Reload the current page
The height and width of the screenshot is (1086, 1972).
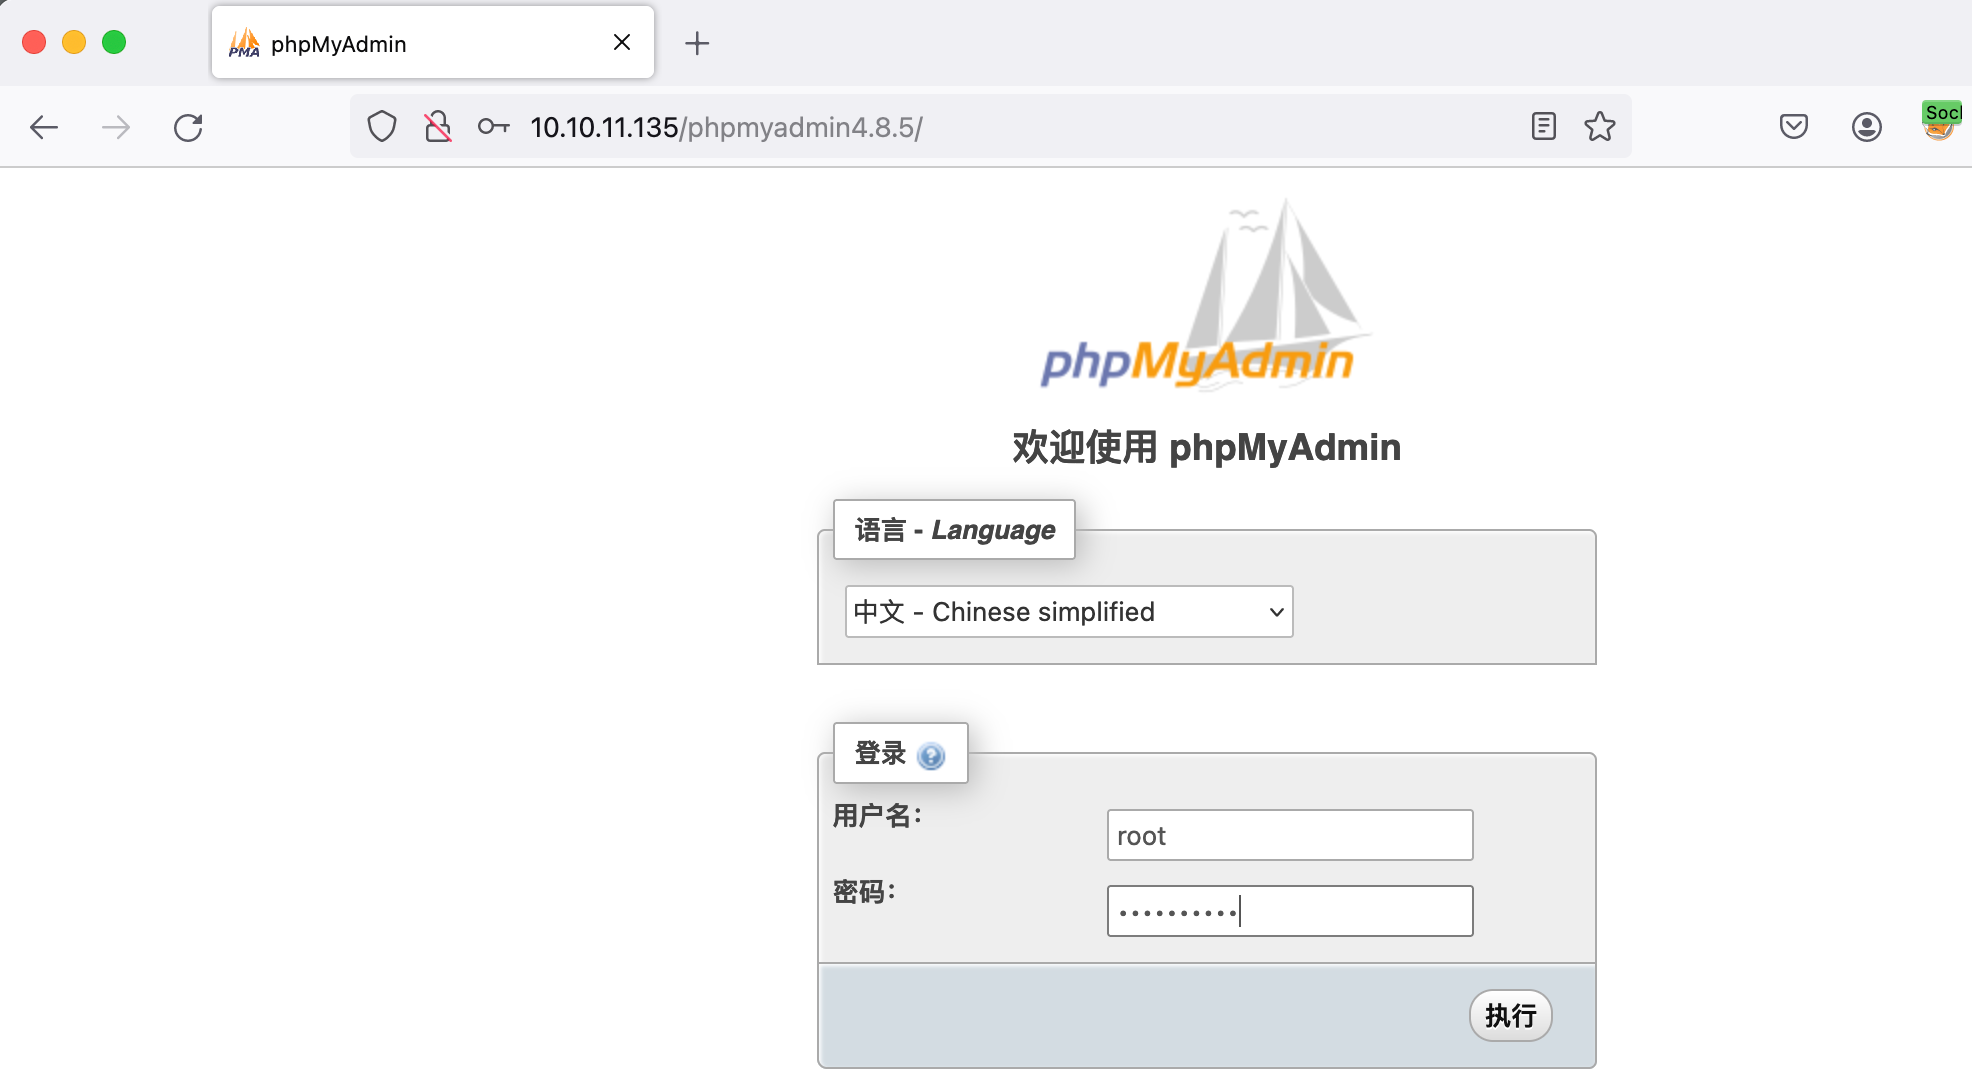pyautogui.click(x=188, y=127)
